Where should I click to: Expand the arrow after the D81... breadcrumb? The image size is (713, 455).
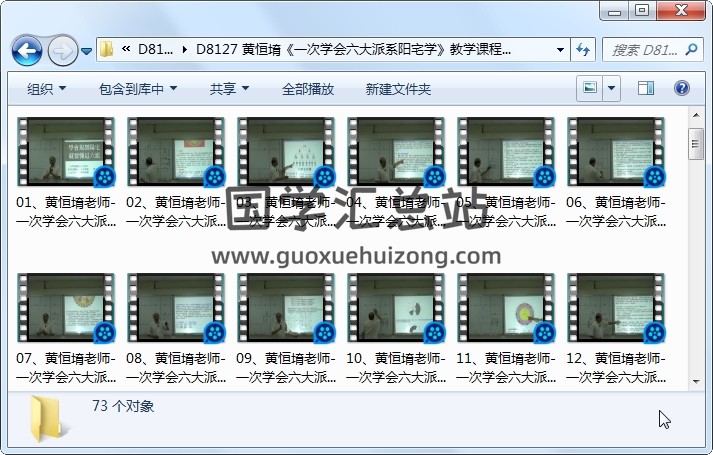click(185, 49)
